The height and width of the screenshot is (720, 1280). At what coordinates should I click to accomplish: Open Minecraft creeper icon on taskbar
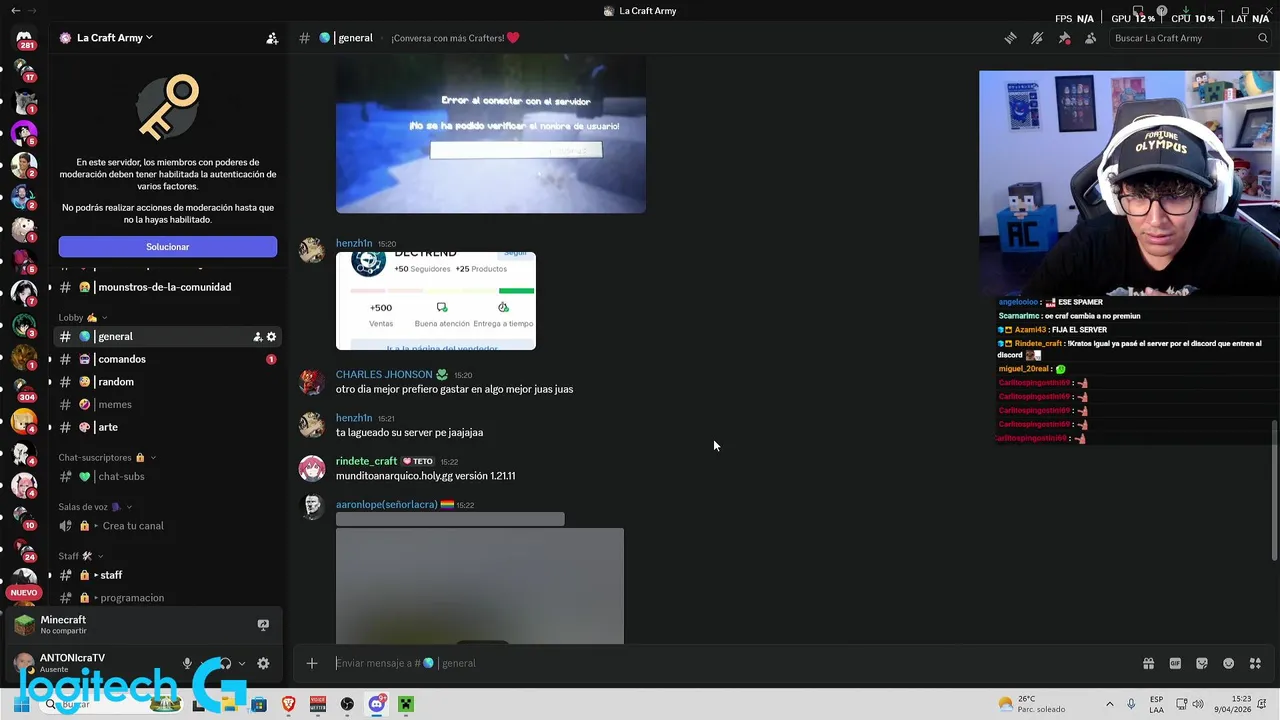[406, 704]
